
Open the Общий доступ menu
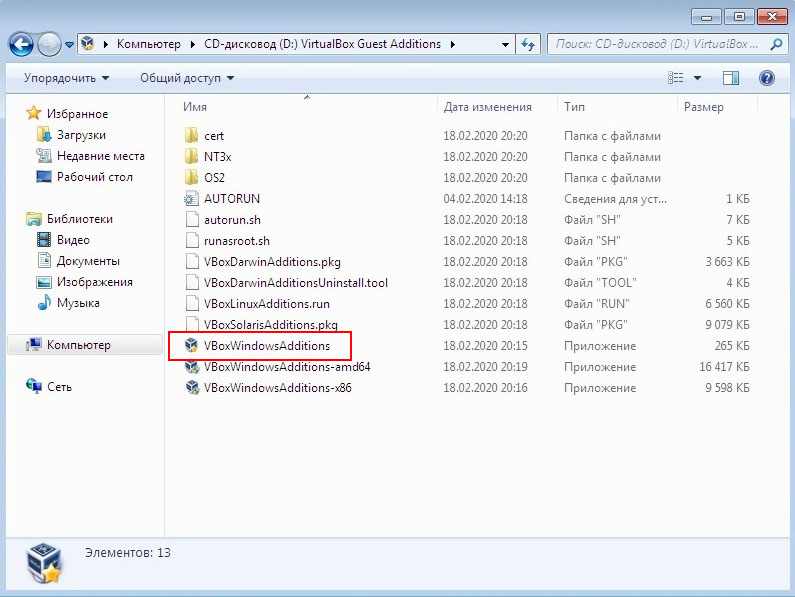187,78
